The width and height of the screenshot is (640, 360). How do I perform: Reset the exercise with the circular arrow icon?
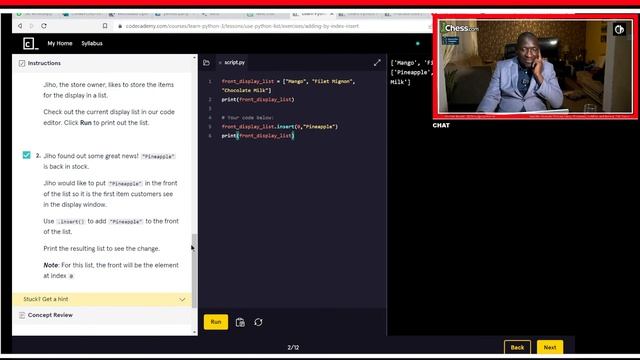[258, 322]
